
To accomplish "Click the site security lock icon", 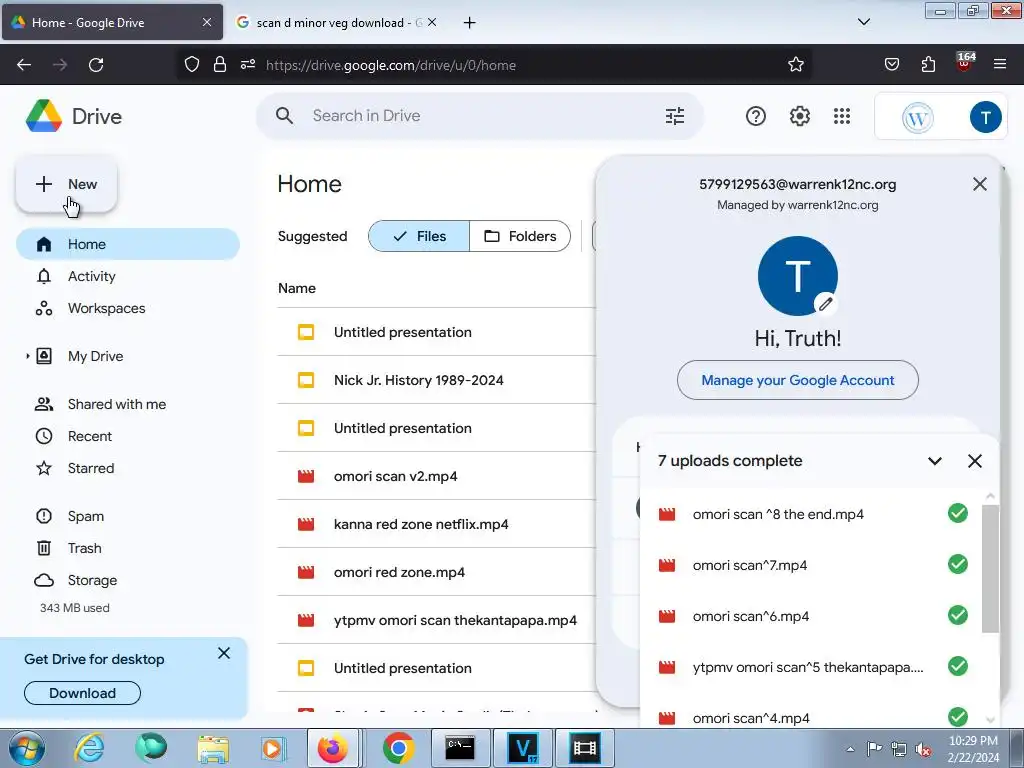I will coord(219,65).
